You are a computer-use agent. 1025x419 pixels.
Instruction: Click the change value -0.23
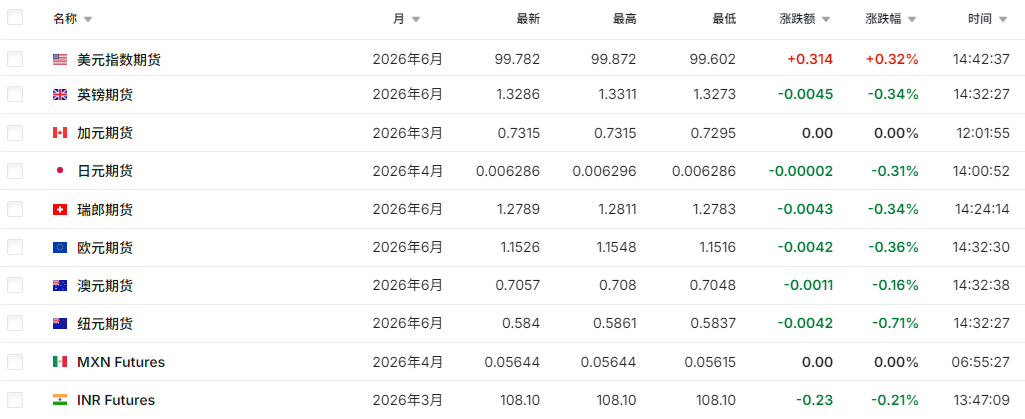click(815, 399)
